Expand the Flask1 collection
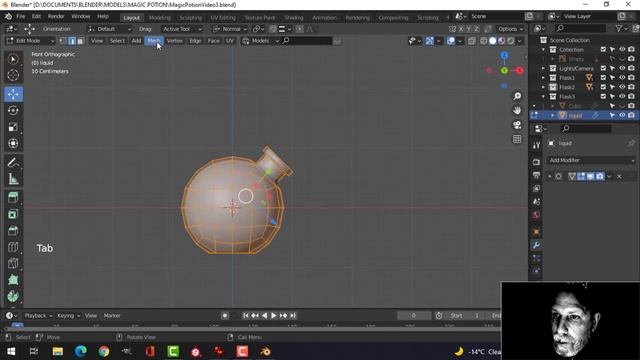This screenshot has height=360, width=640. pos(543,78)
